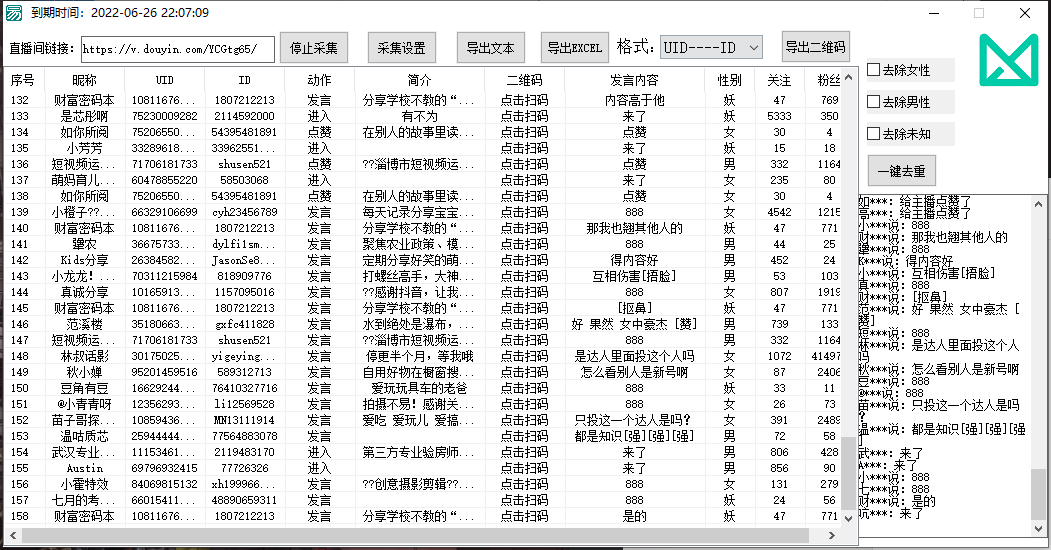Screen dimensions: 1051x550
Task: Click 点击扫码 in row 158
Action: pyautogui.click(x=524, y=517)
